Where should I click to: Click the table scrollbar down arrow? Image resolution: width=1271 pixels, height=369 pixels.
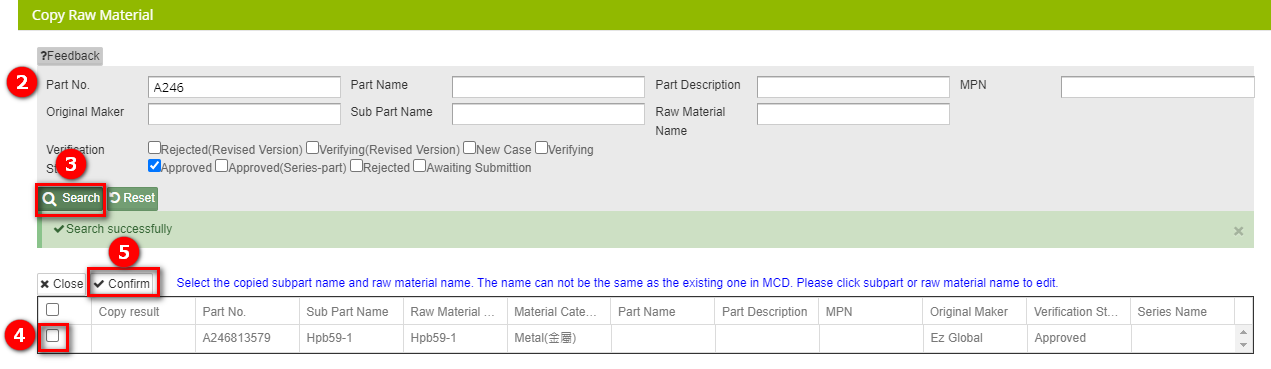pos(1244,344)
